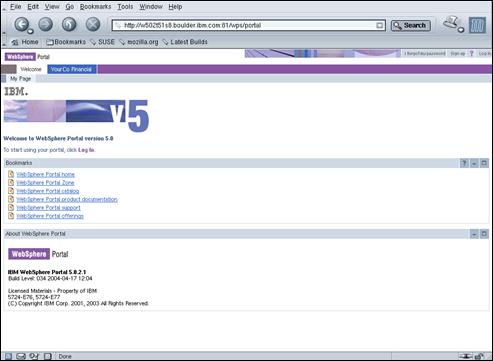The width and height of the screenshot is (493, 361).
Task: Reload the page with the Reload button
Action: tap(69, 24)
